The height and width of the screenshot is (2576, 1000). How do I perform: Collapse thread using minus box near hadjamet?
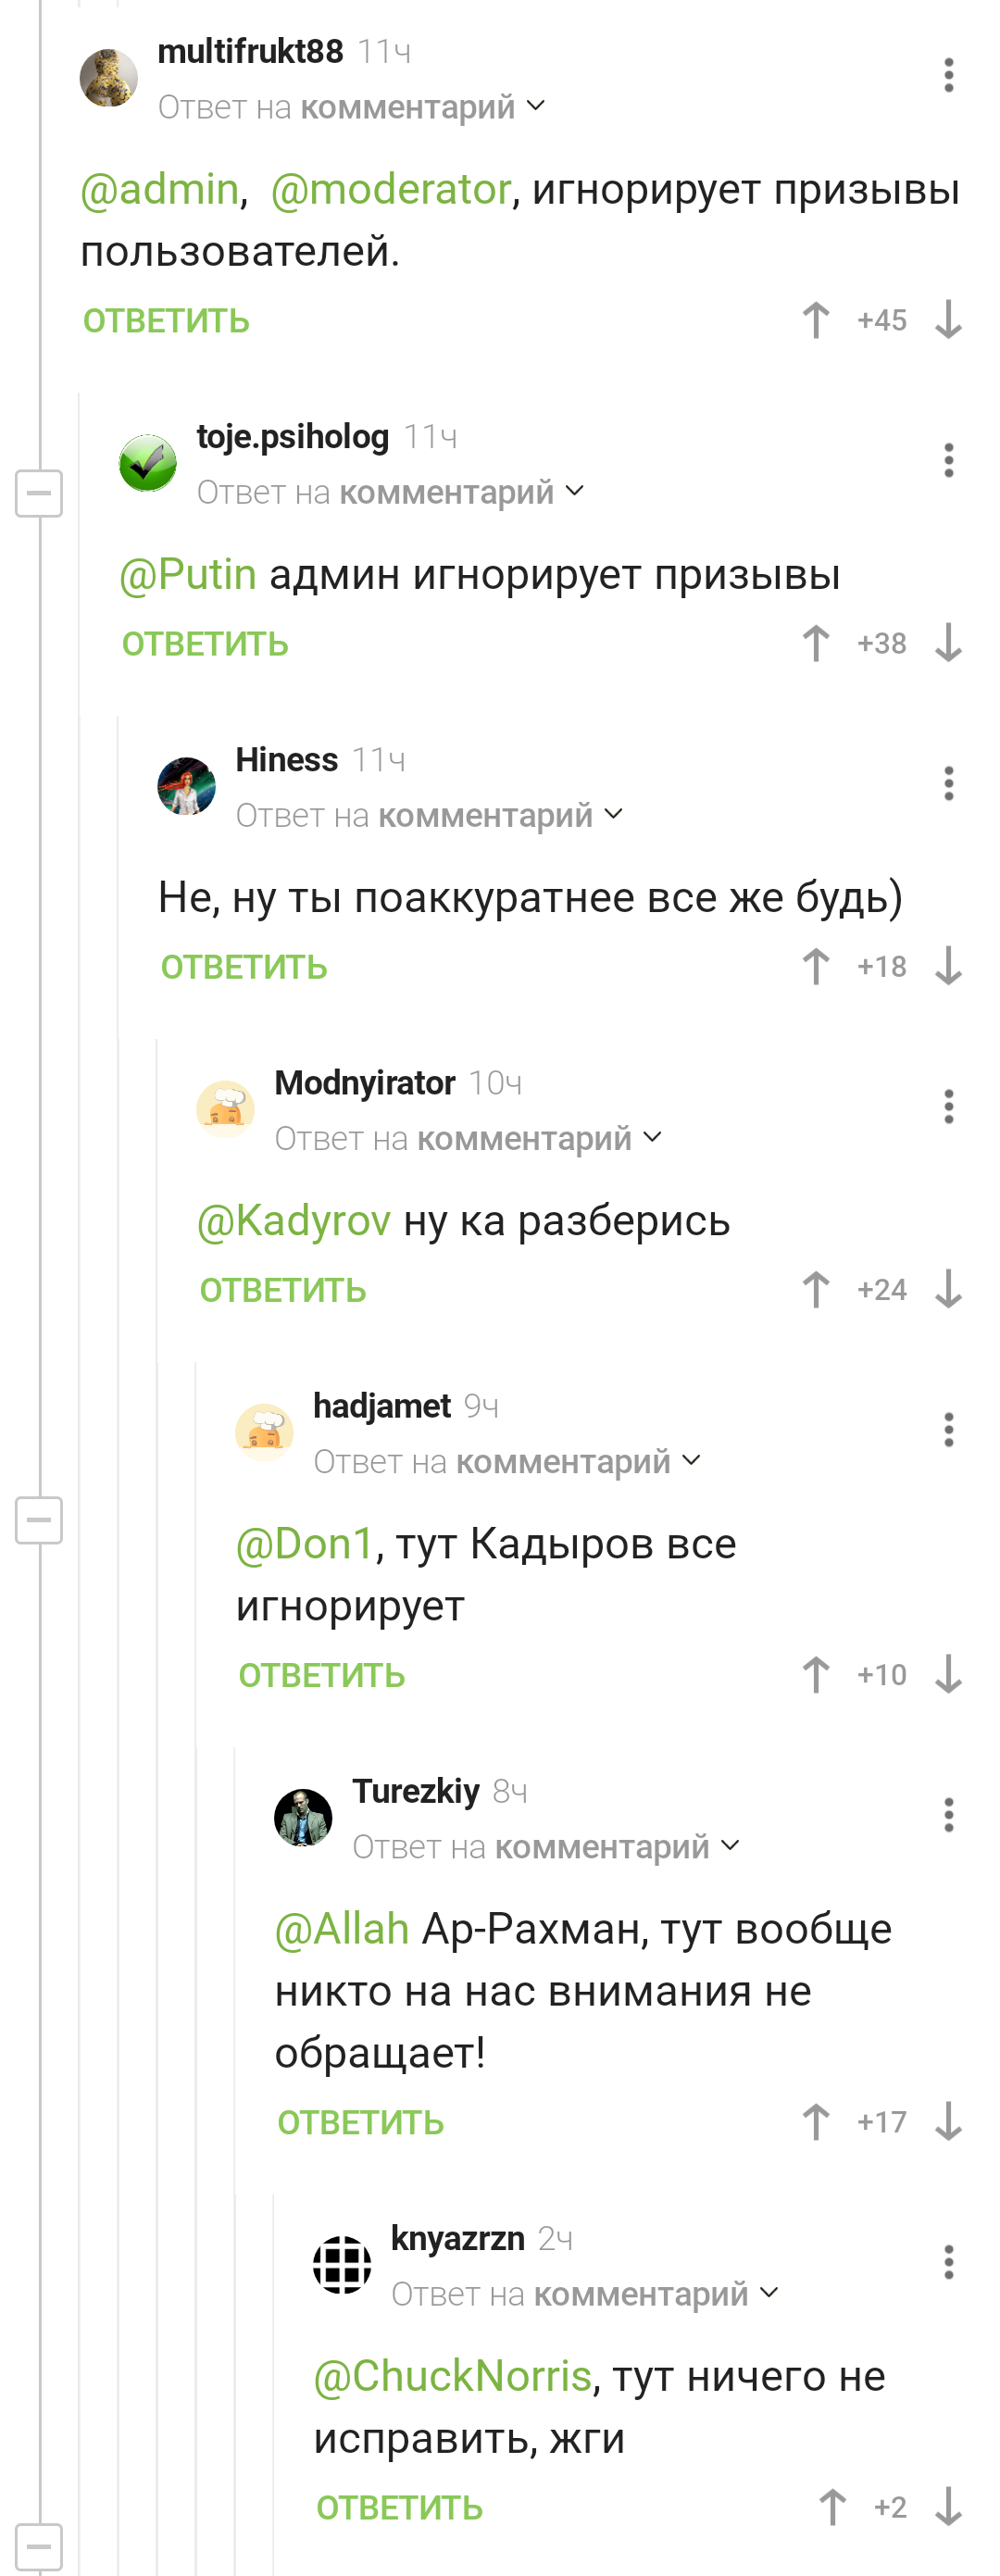click(x=39, y=1520)
